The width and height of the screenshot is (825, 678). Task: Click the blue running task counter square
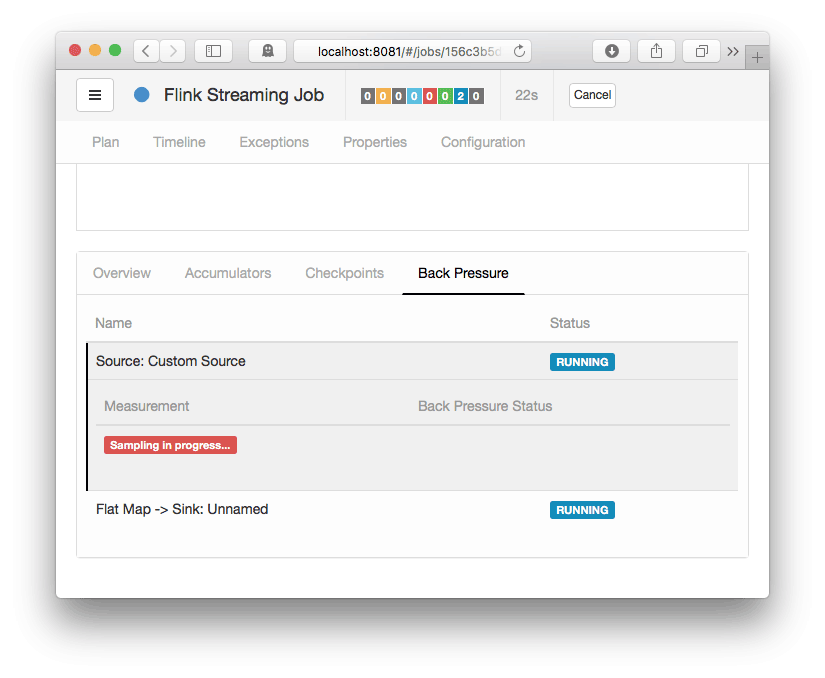461,96
